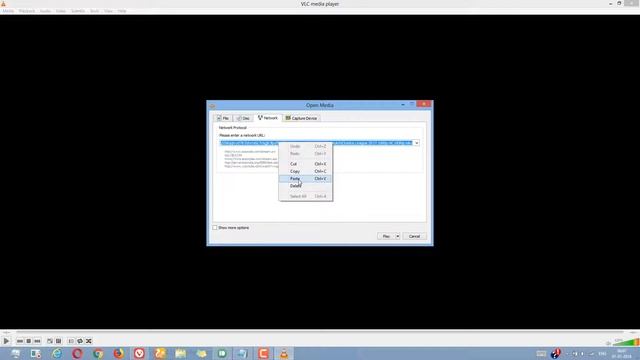
Task: Select the Network tab
Action: click(268, 118)
